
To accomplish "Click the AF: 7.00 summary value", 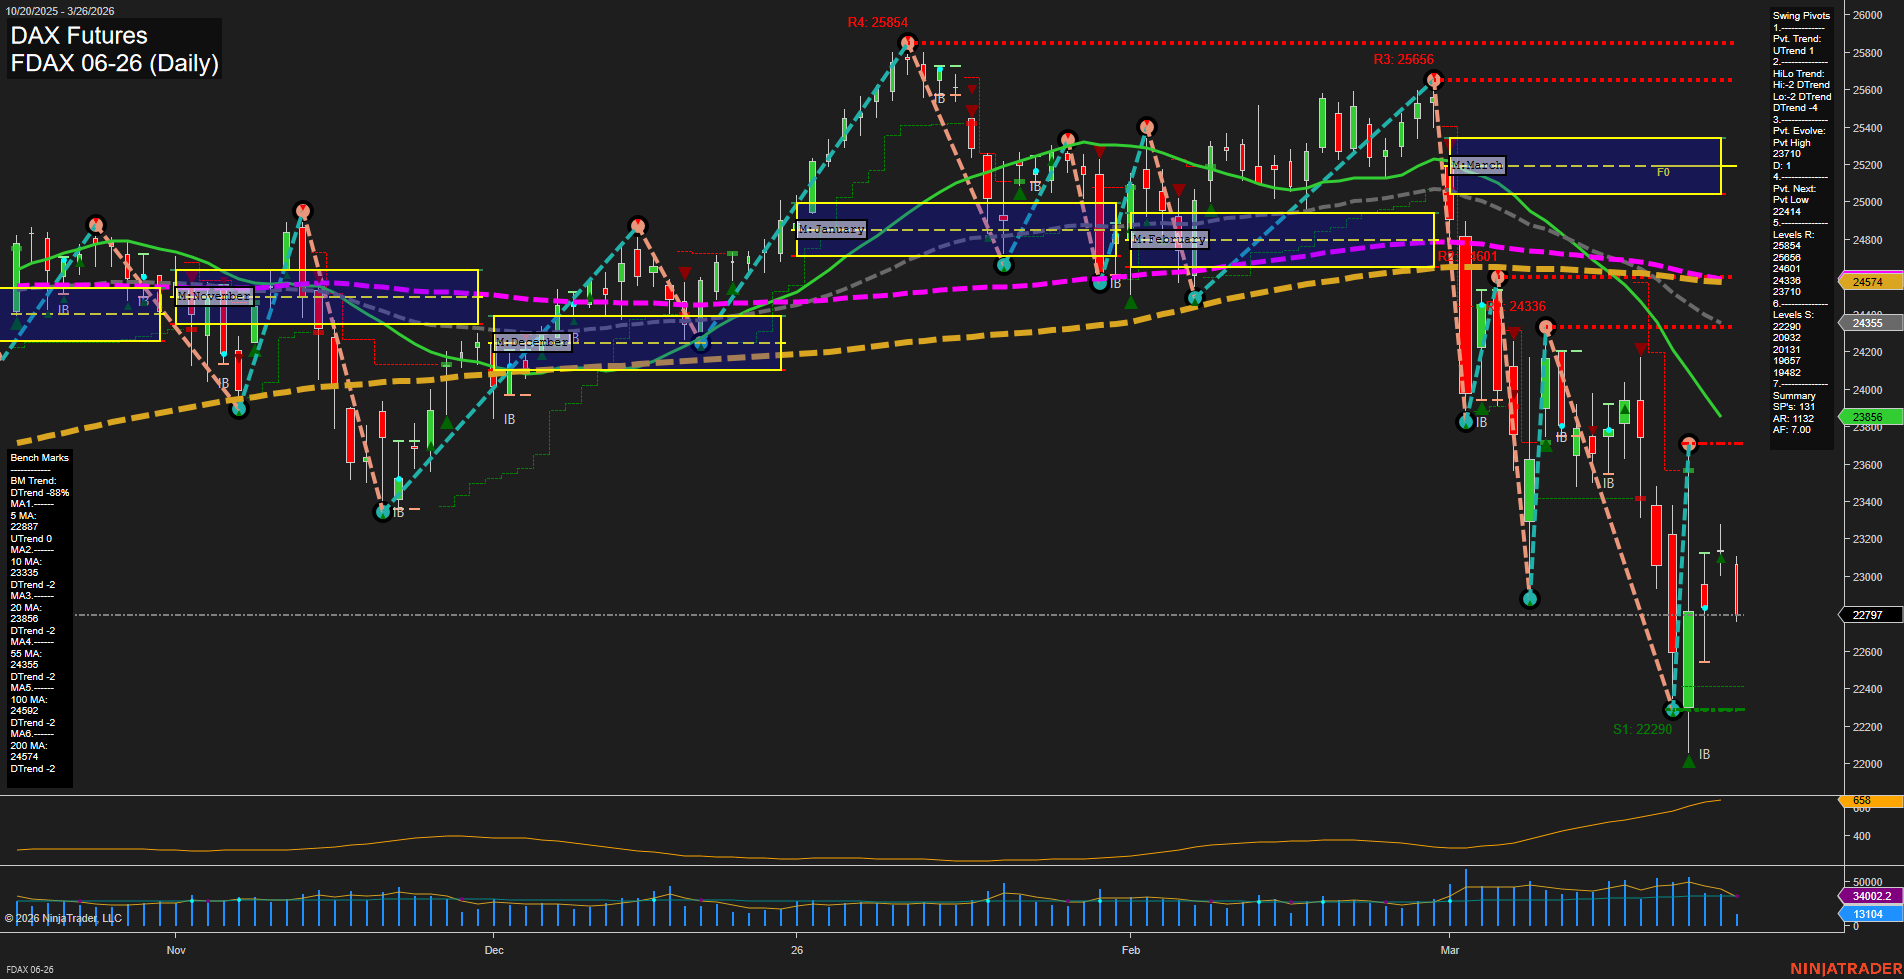I will 1792,430.
